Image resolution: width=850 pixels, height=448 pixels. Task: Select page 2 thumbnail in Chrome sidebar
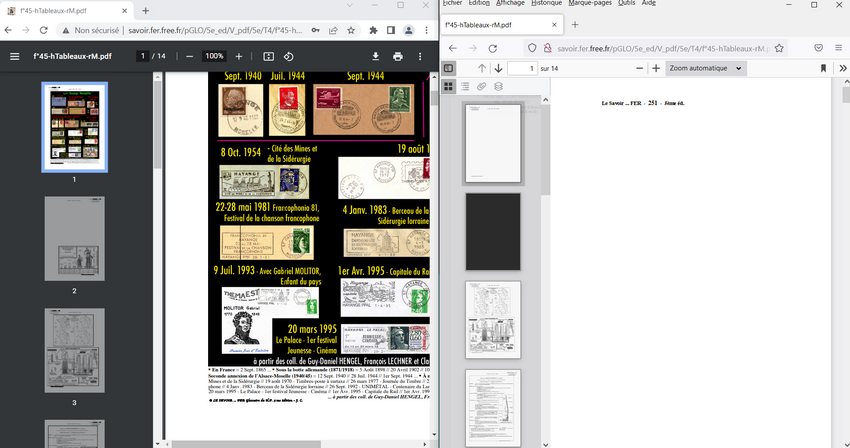[x=75, y=239]
